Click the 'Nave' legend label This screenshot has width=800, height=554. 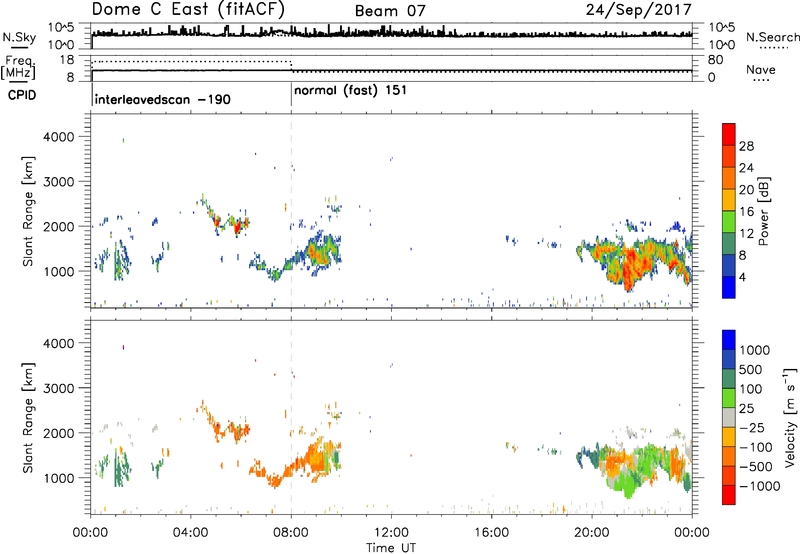(x=760, y=70)
